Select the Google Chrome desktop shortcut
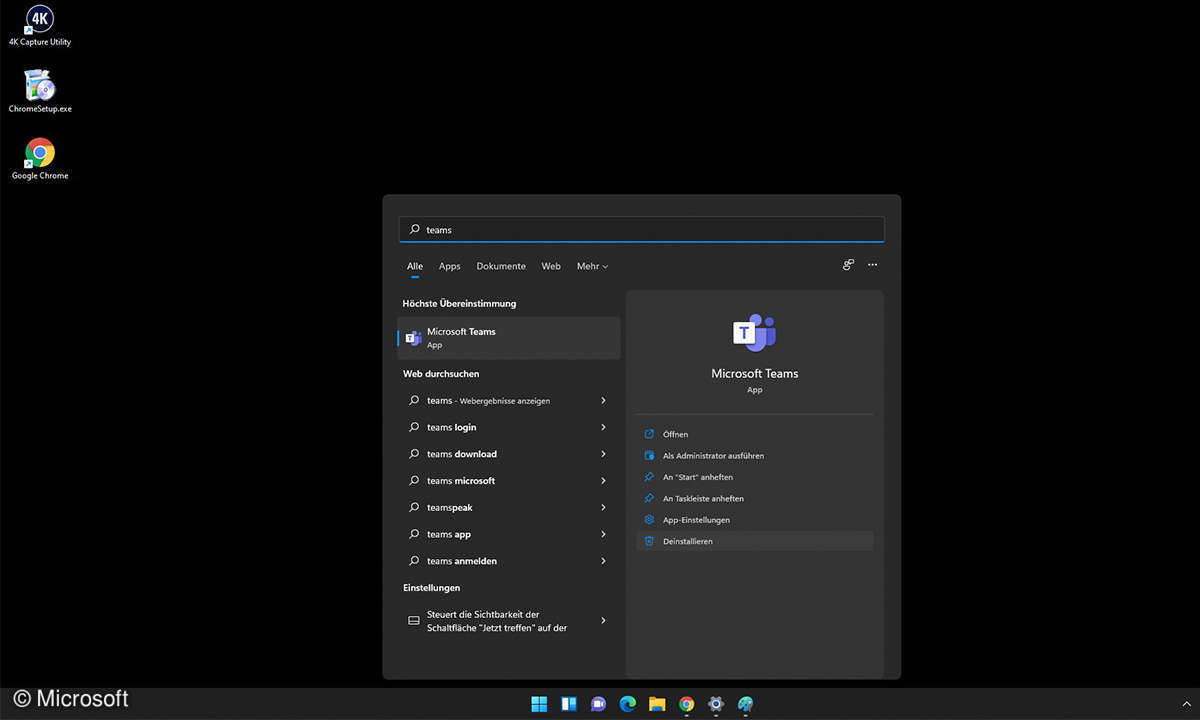 pyautogui.click(x=40, y=159)
